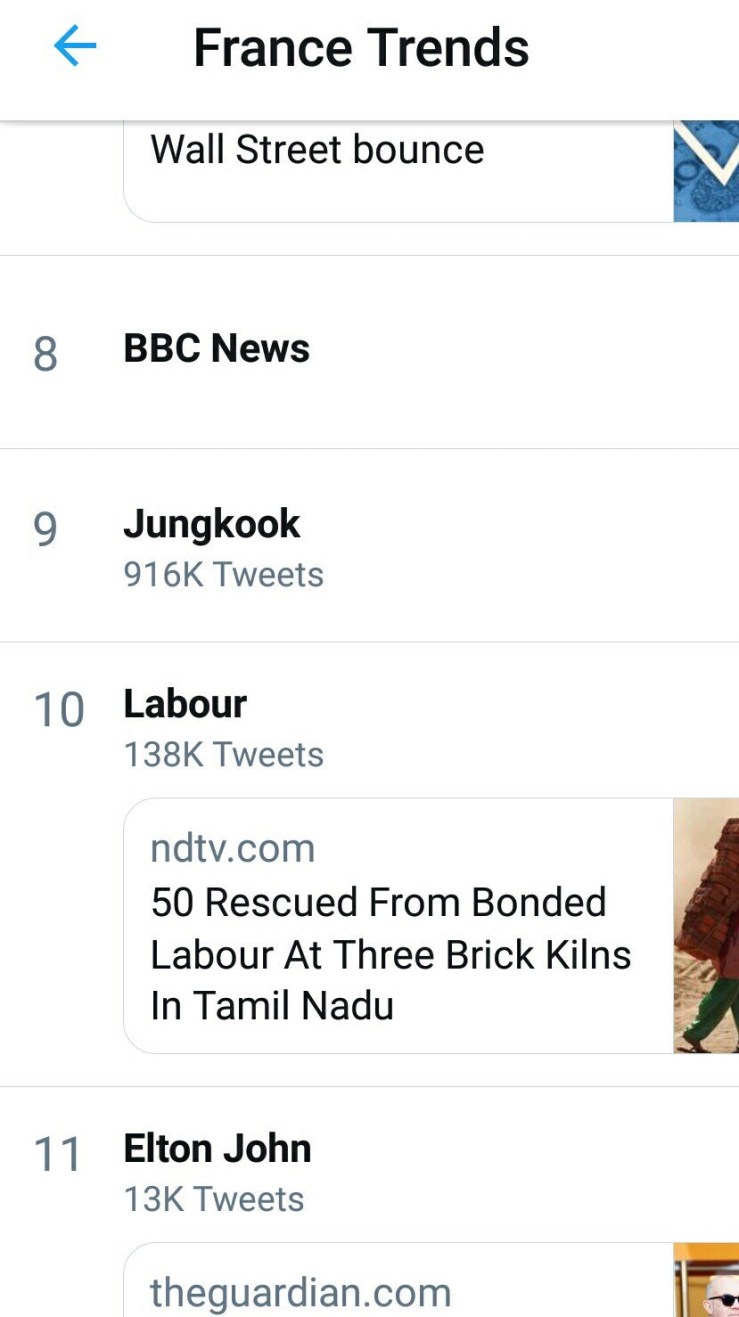Open the Jungkook trending topic
The image size is (739, 1317).
pos(211,524)
